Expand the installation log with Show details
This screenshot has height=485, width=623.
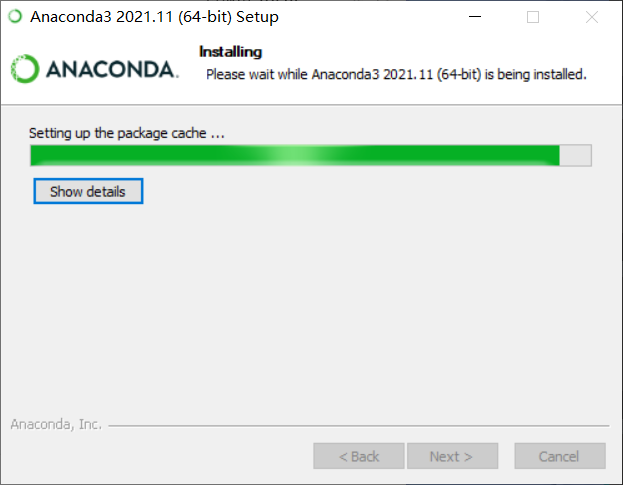point(88,191)
